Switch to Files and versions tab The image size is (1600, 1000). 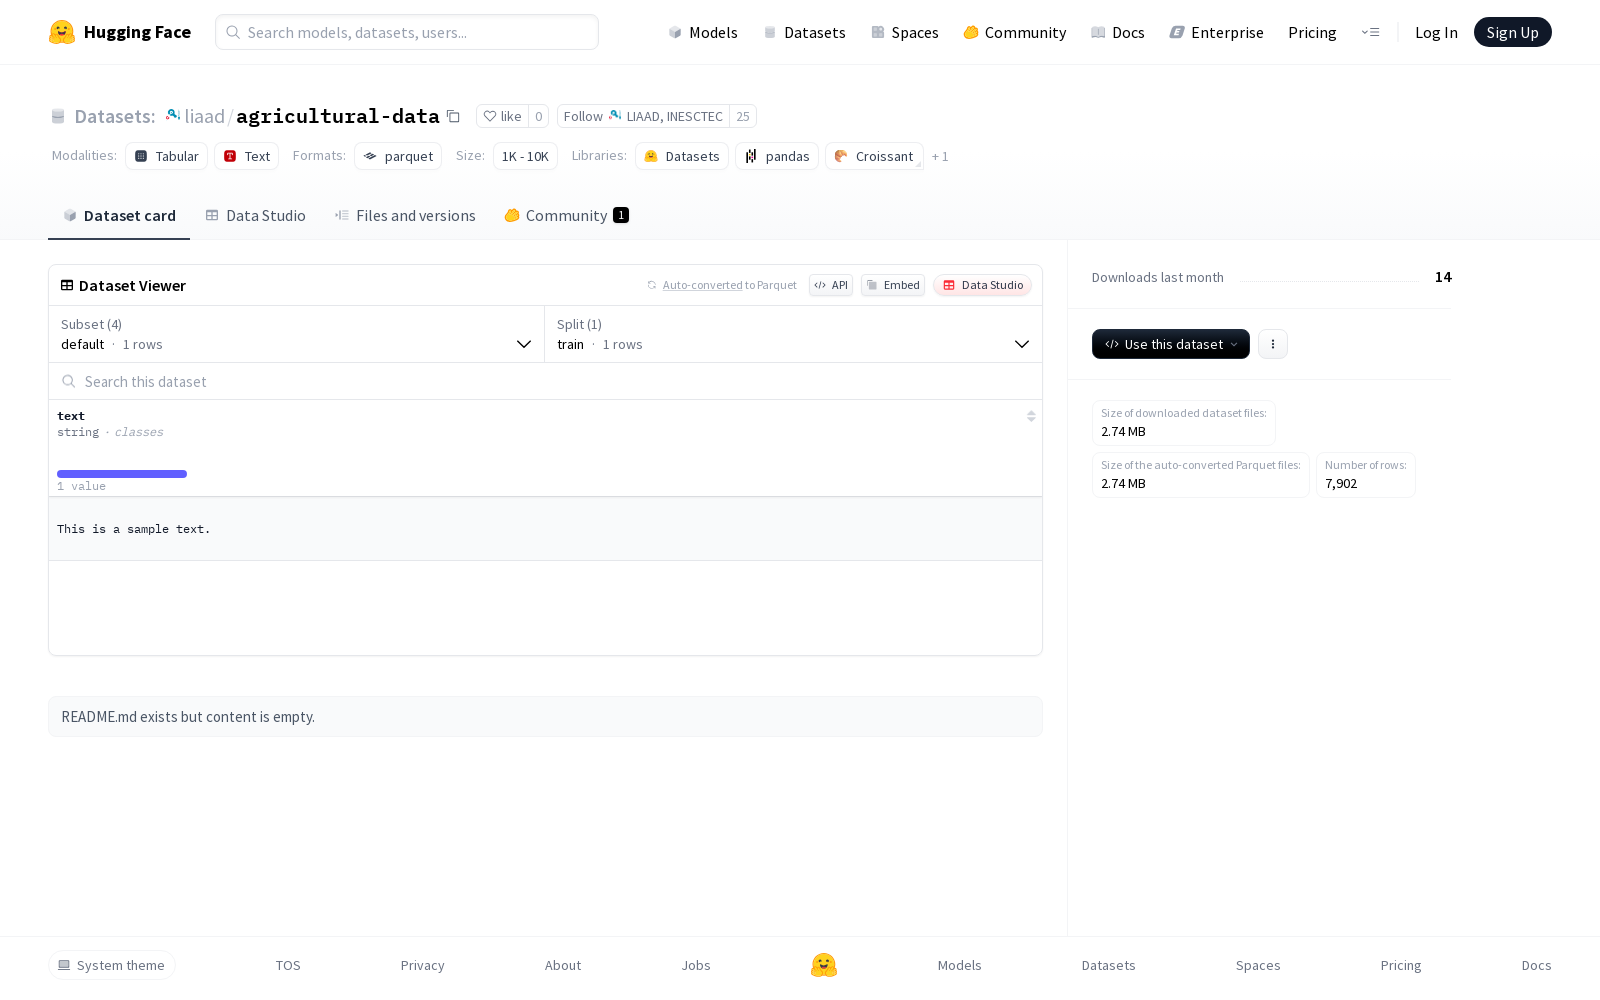tap(405, 216)
